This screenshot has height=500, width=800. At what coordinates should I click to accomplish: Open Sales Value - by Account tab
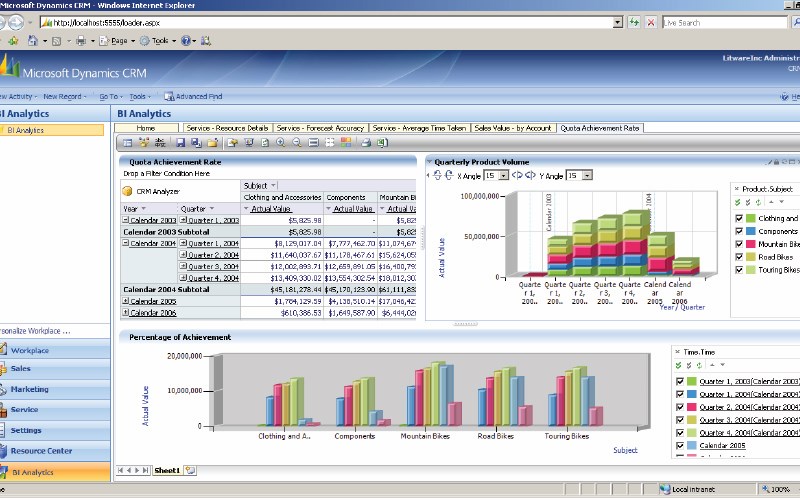(x=513, y=128)
